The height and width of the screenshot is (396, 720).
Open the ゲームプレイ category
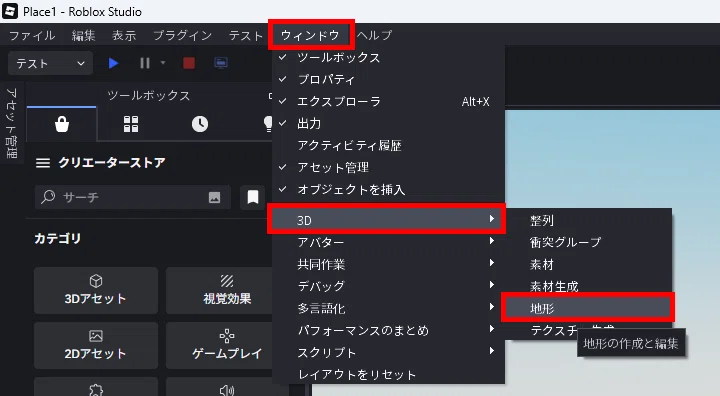point(227,345)
